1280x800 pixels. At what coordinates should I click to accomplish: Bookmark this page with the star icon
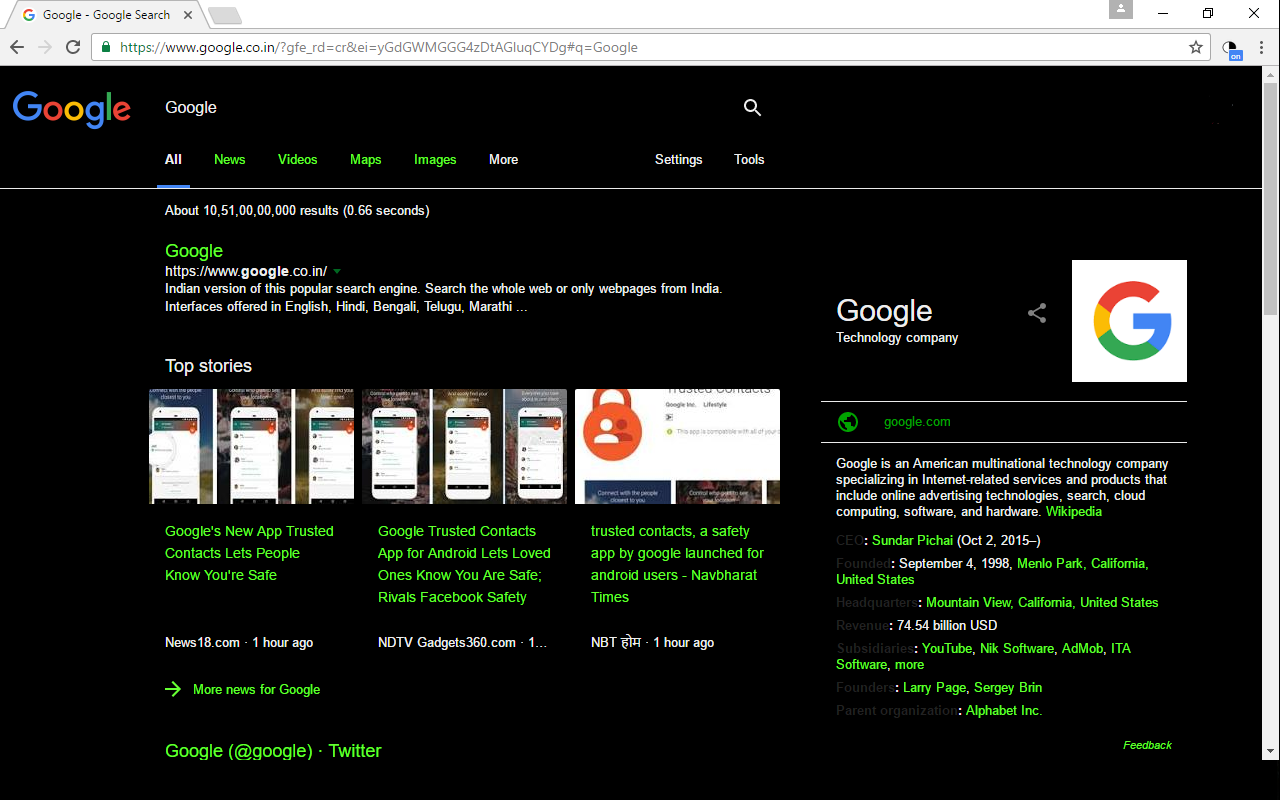[1196, 47]
